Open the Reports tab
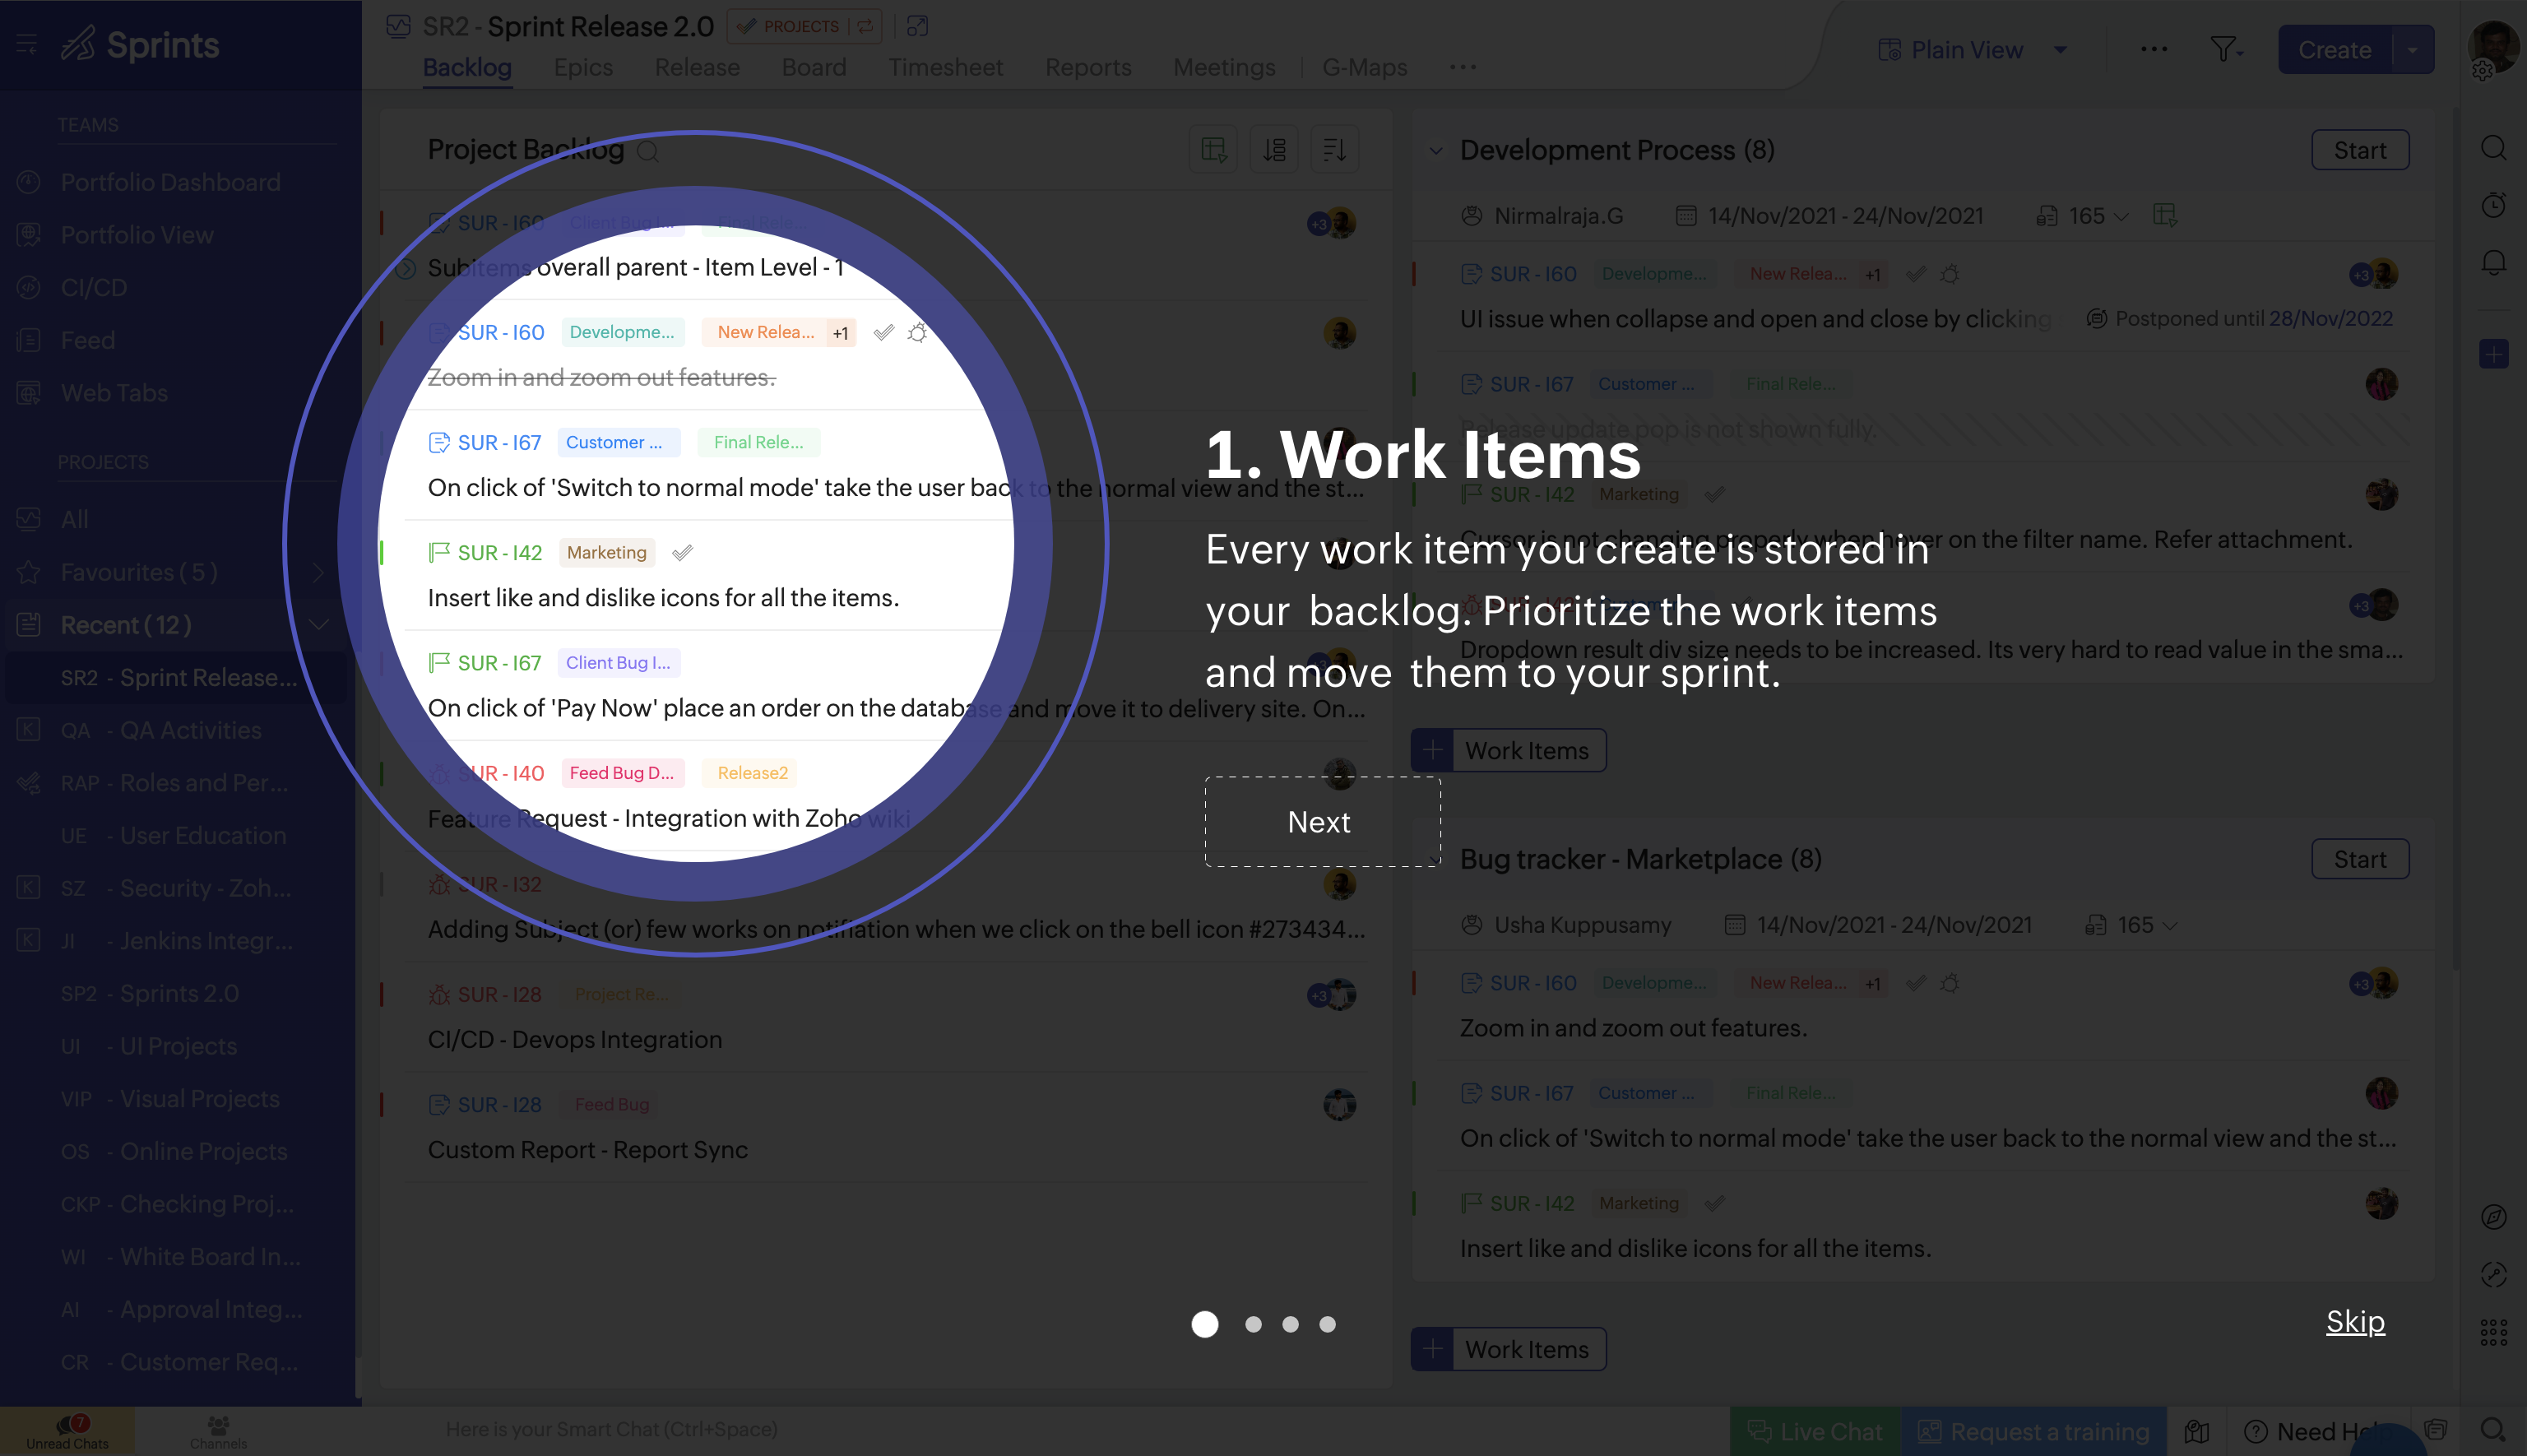 point(1088,67)
